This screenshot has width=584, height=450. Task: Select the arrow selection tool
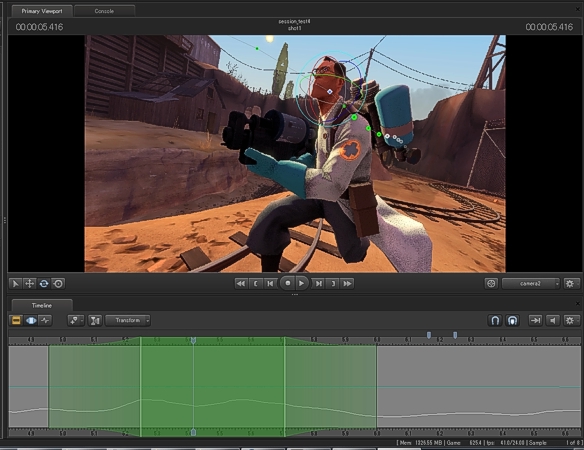[x=15, y=283]
